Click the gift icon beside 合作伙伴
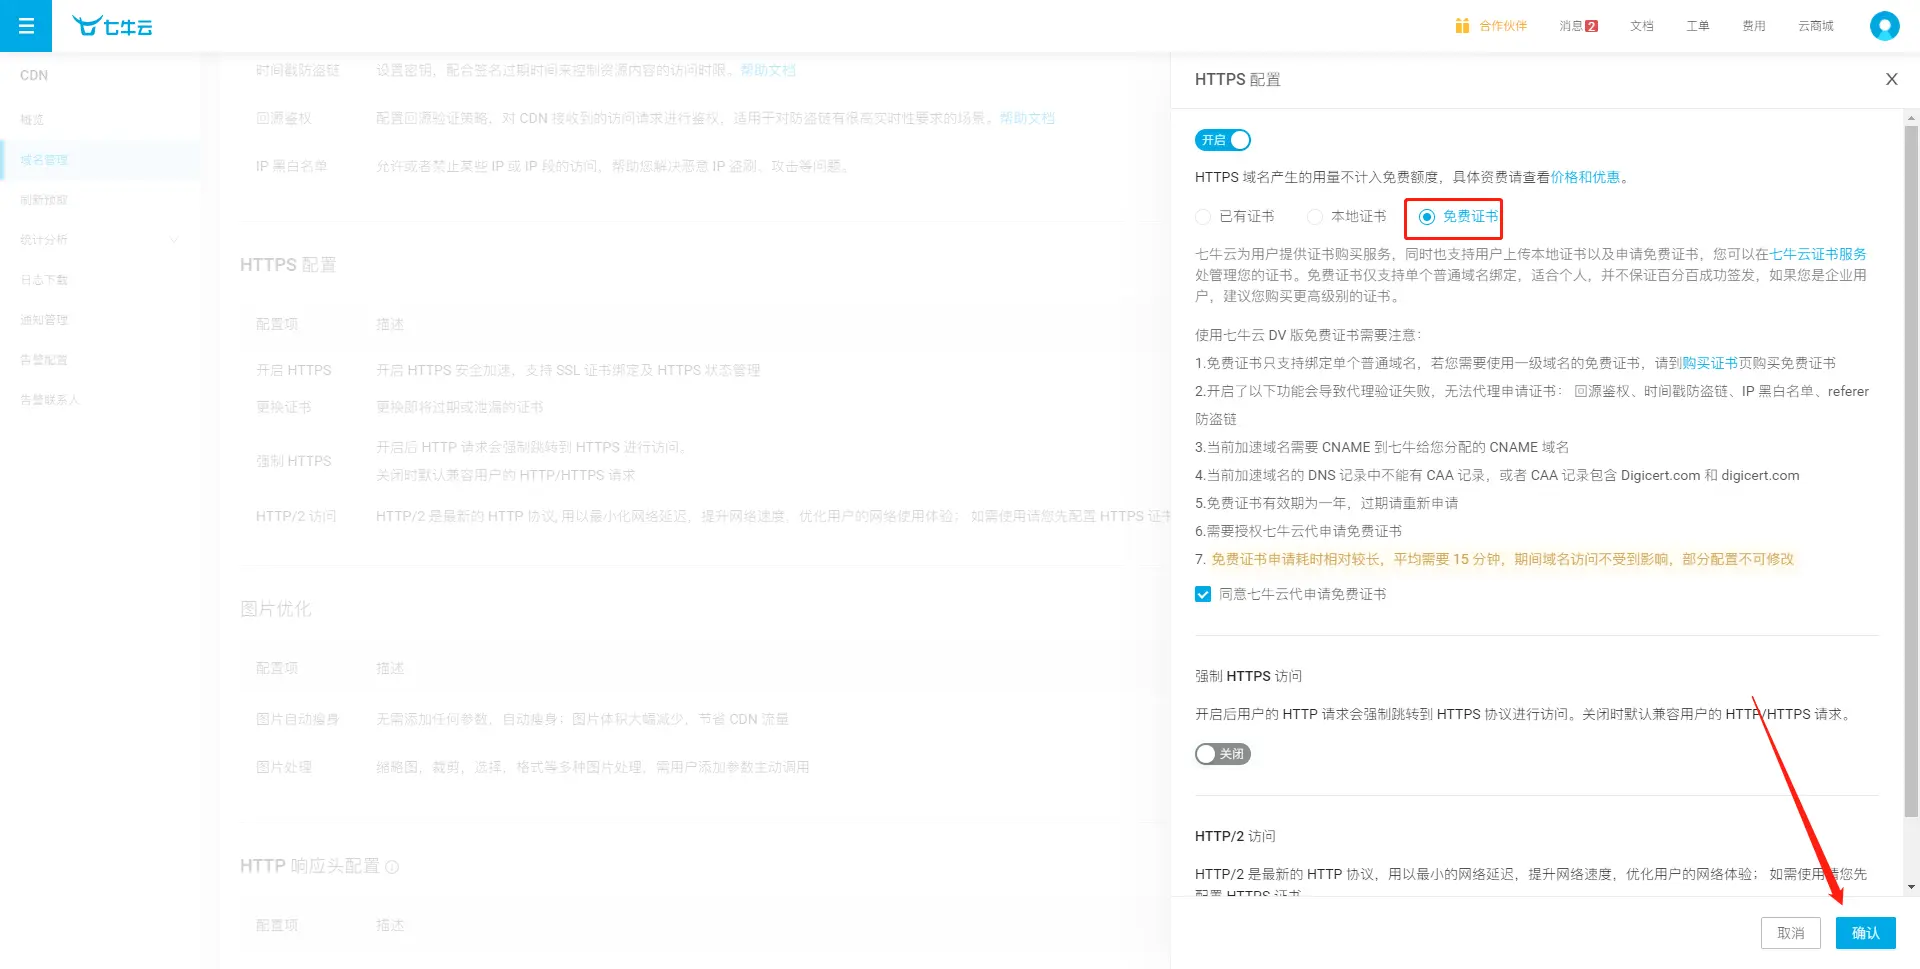The height and width of the screenshot is (969, 1920). pyautogui.click(x=1462, y=26)
